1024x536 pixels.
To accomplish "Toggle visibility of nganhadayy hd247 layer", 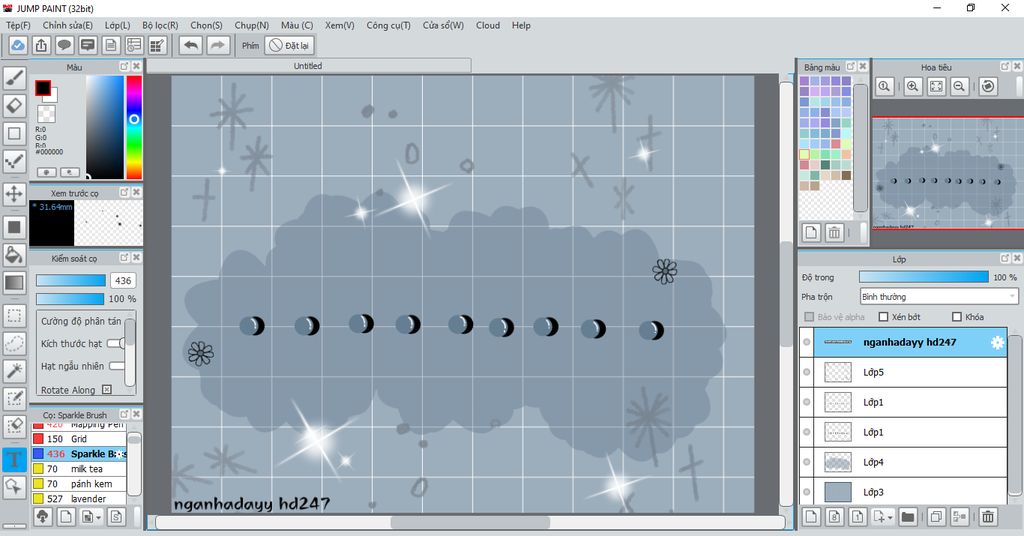I will tap(807, 342).
